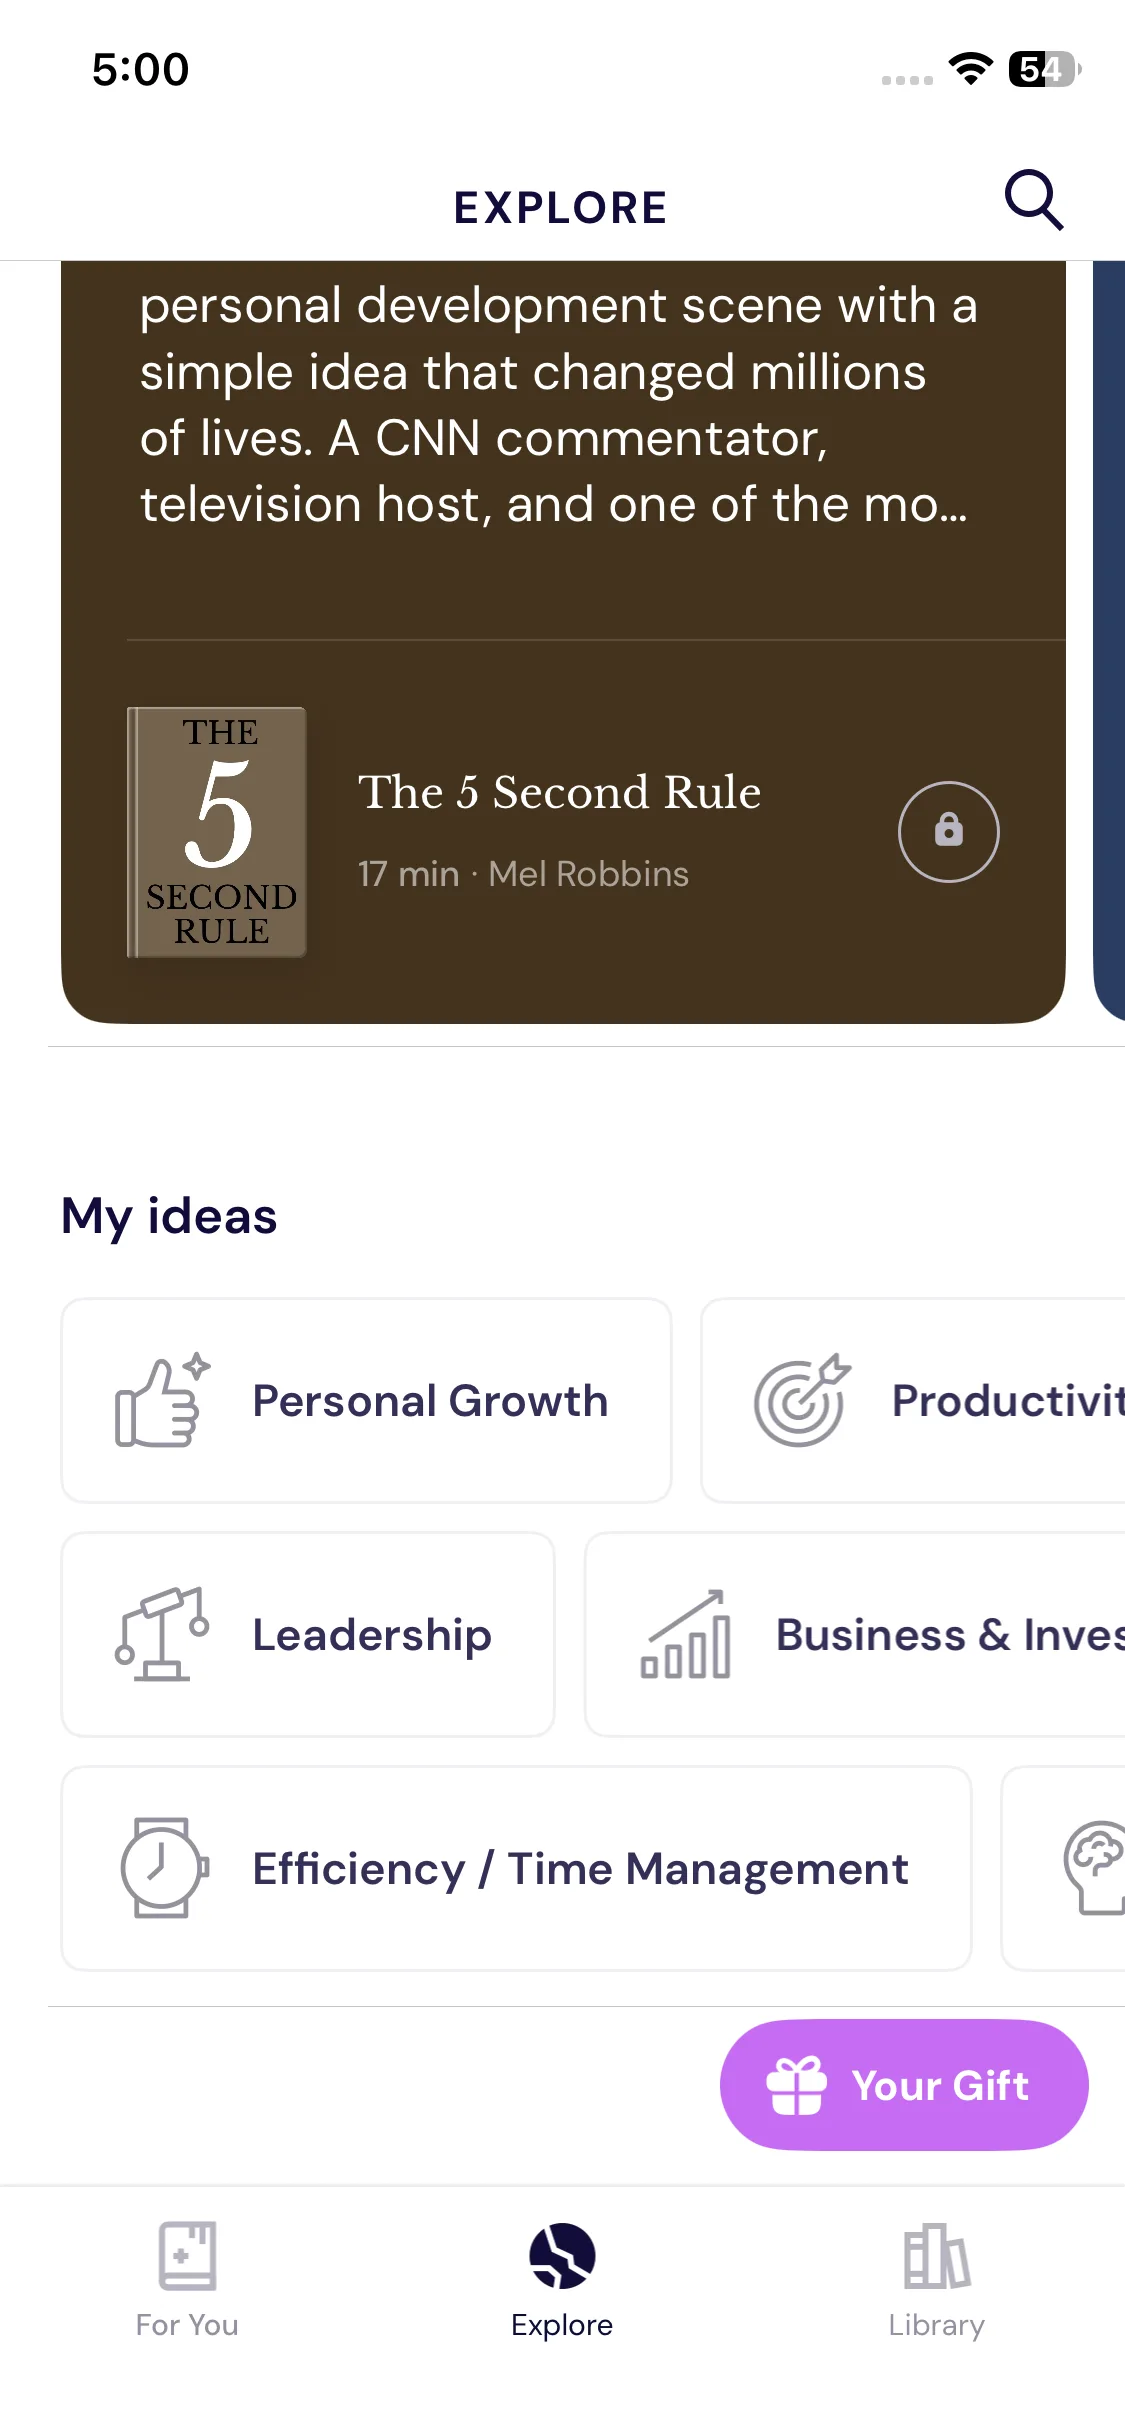The image size is (1125, 2436).
Task: Tap the next blue card peeking right
Action: pos(1109,640)
